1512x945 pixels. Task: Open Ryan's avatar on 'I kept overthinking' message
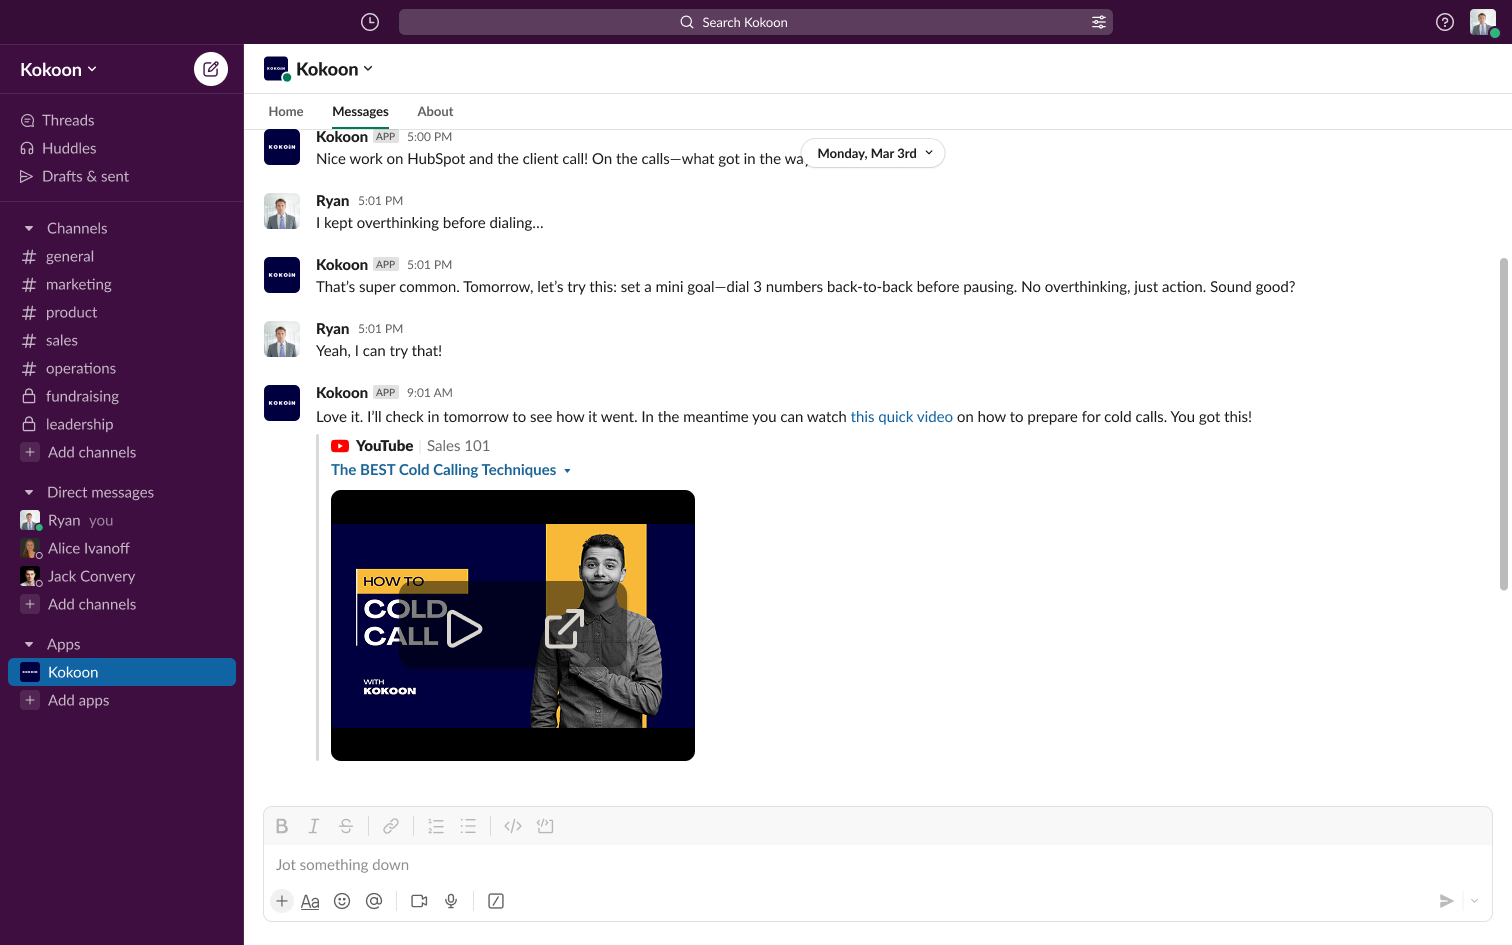coord(282,211)
